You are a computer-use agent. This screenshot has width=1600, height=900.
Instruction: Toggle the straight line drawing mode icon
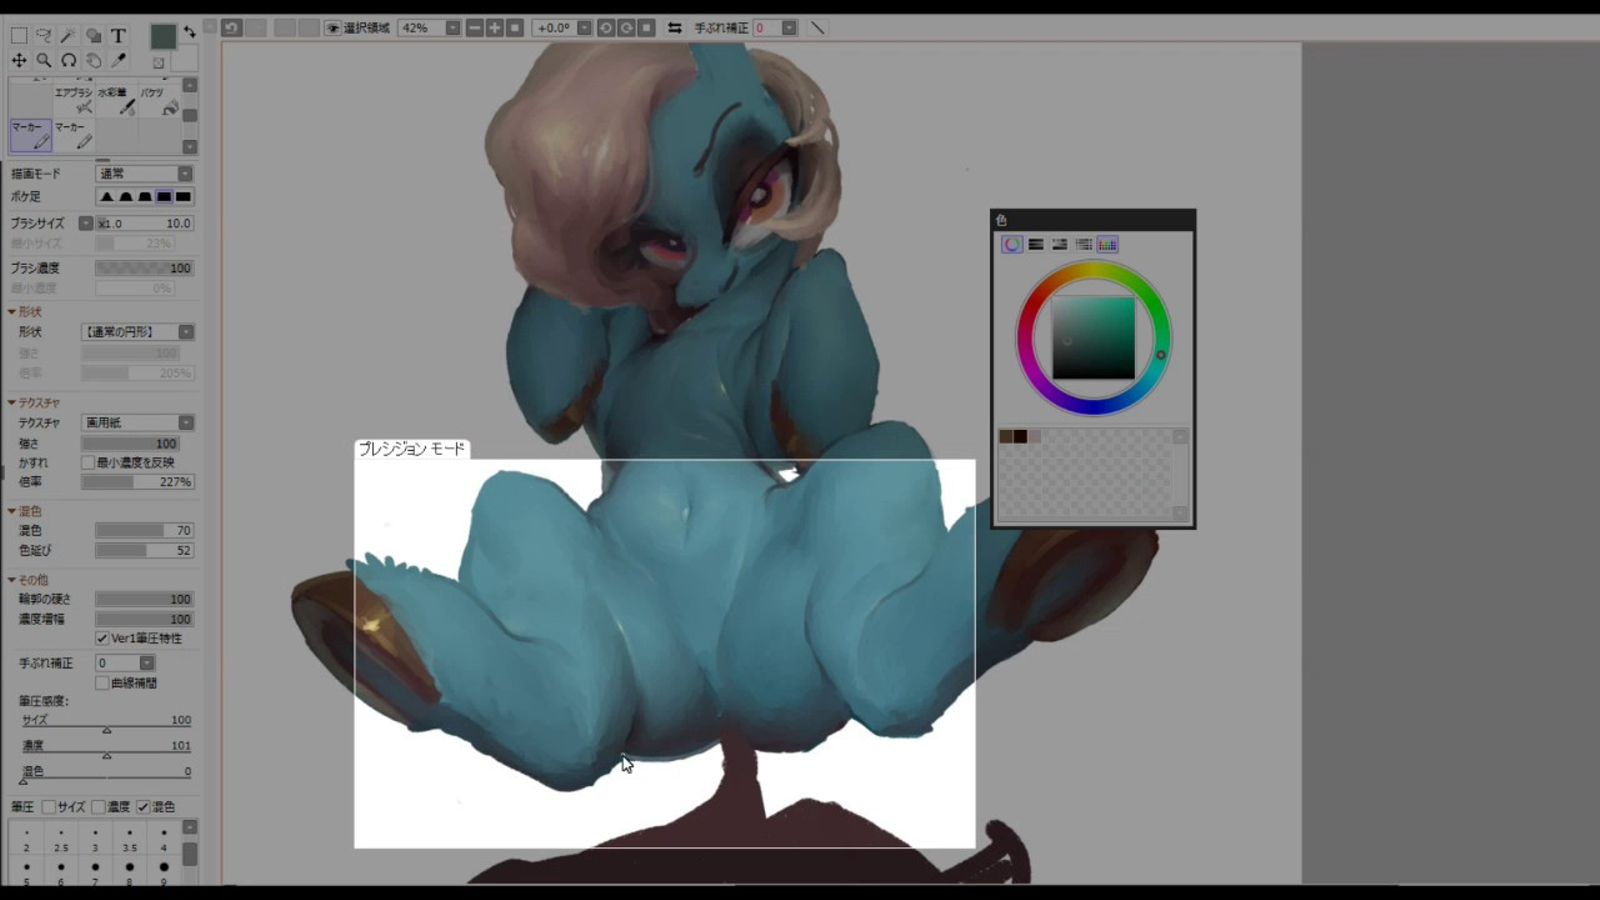[x=817, y=28]
